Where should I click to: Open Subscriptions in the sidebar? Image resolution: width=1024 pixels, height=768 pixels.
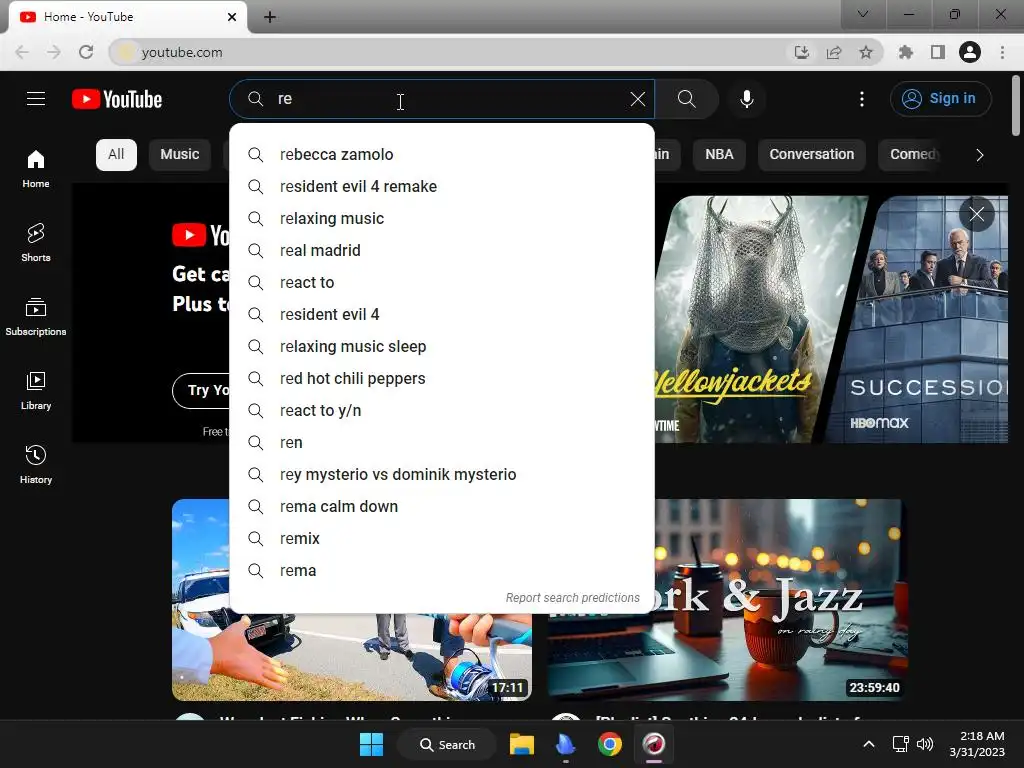[36, 316]
